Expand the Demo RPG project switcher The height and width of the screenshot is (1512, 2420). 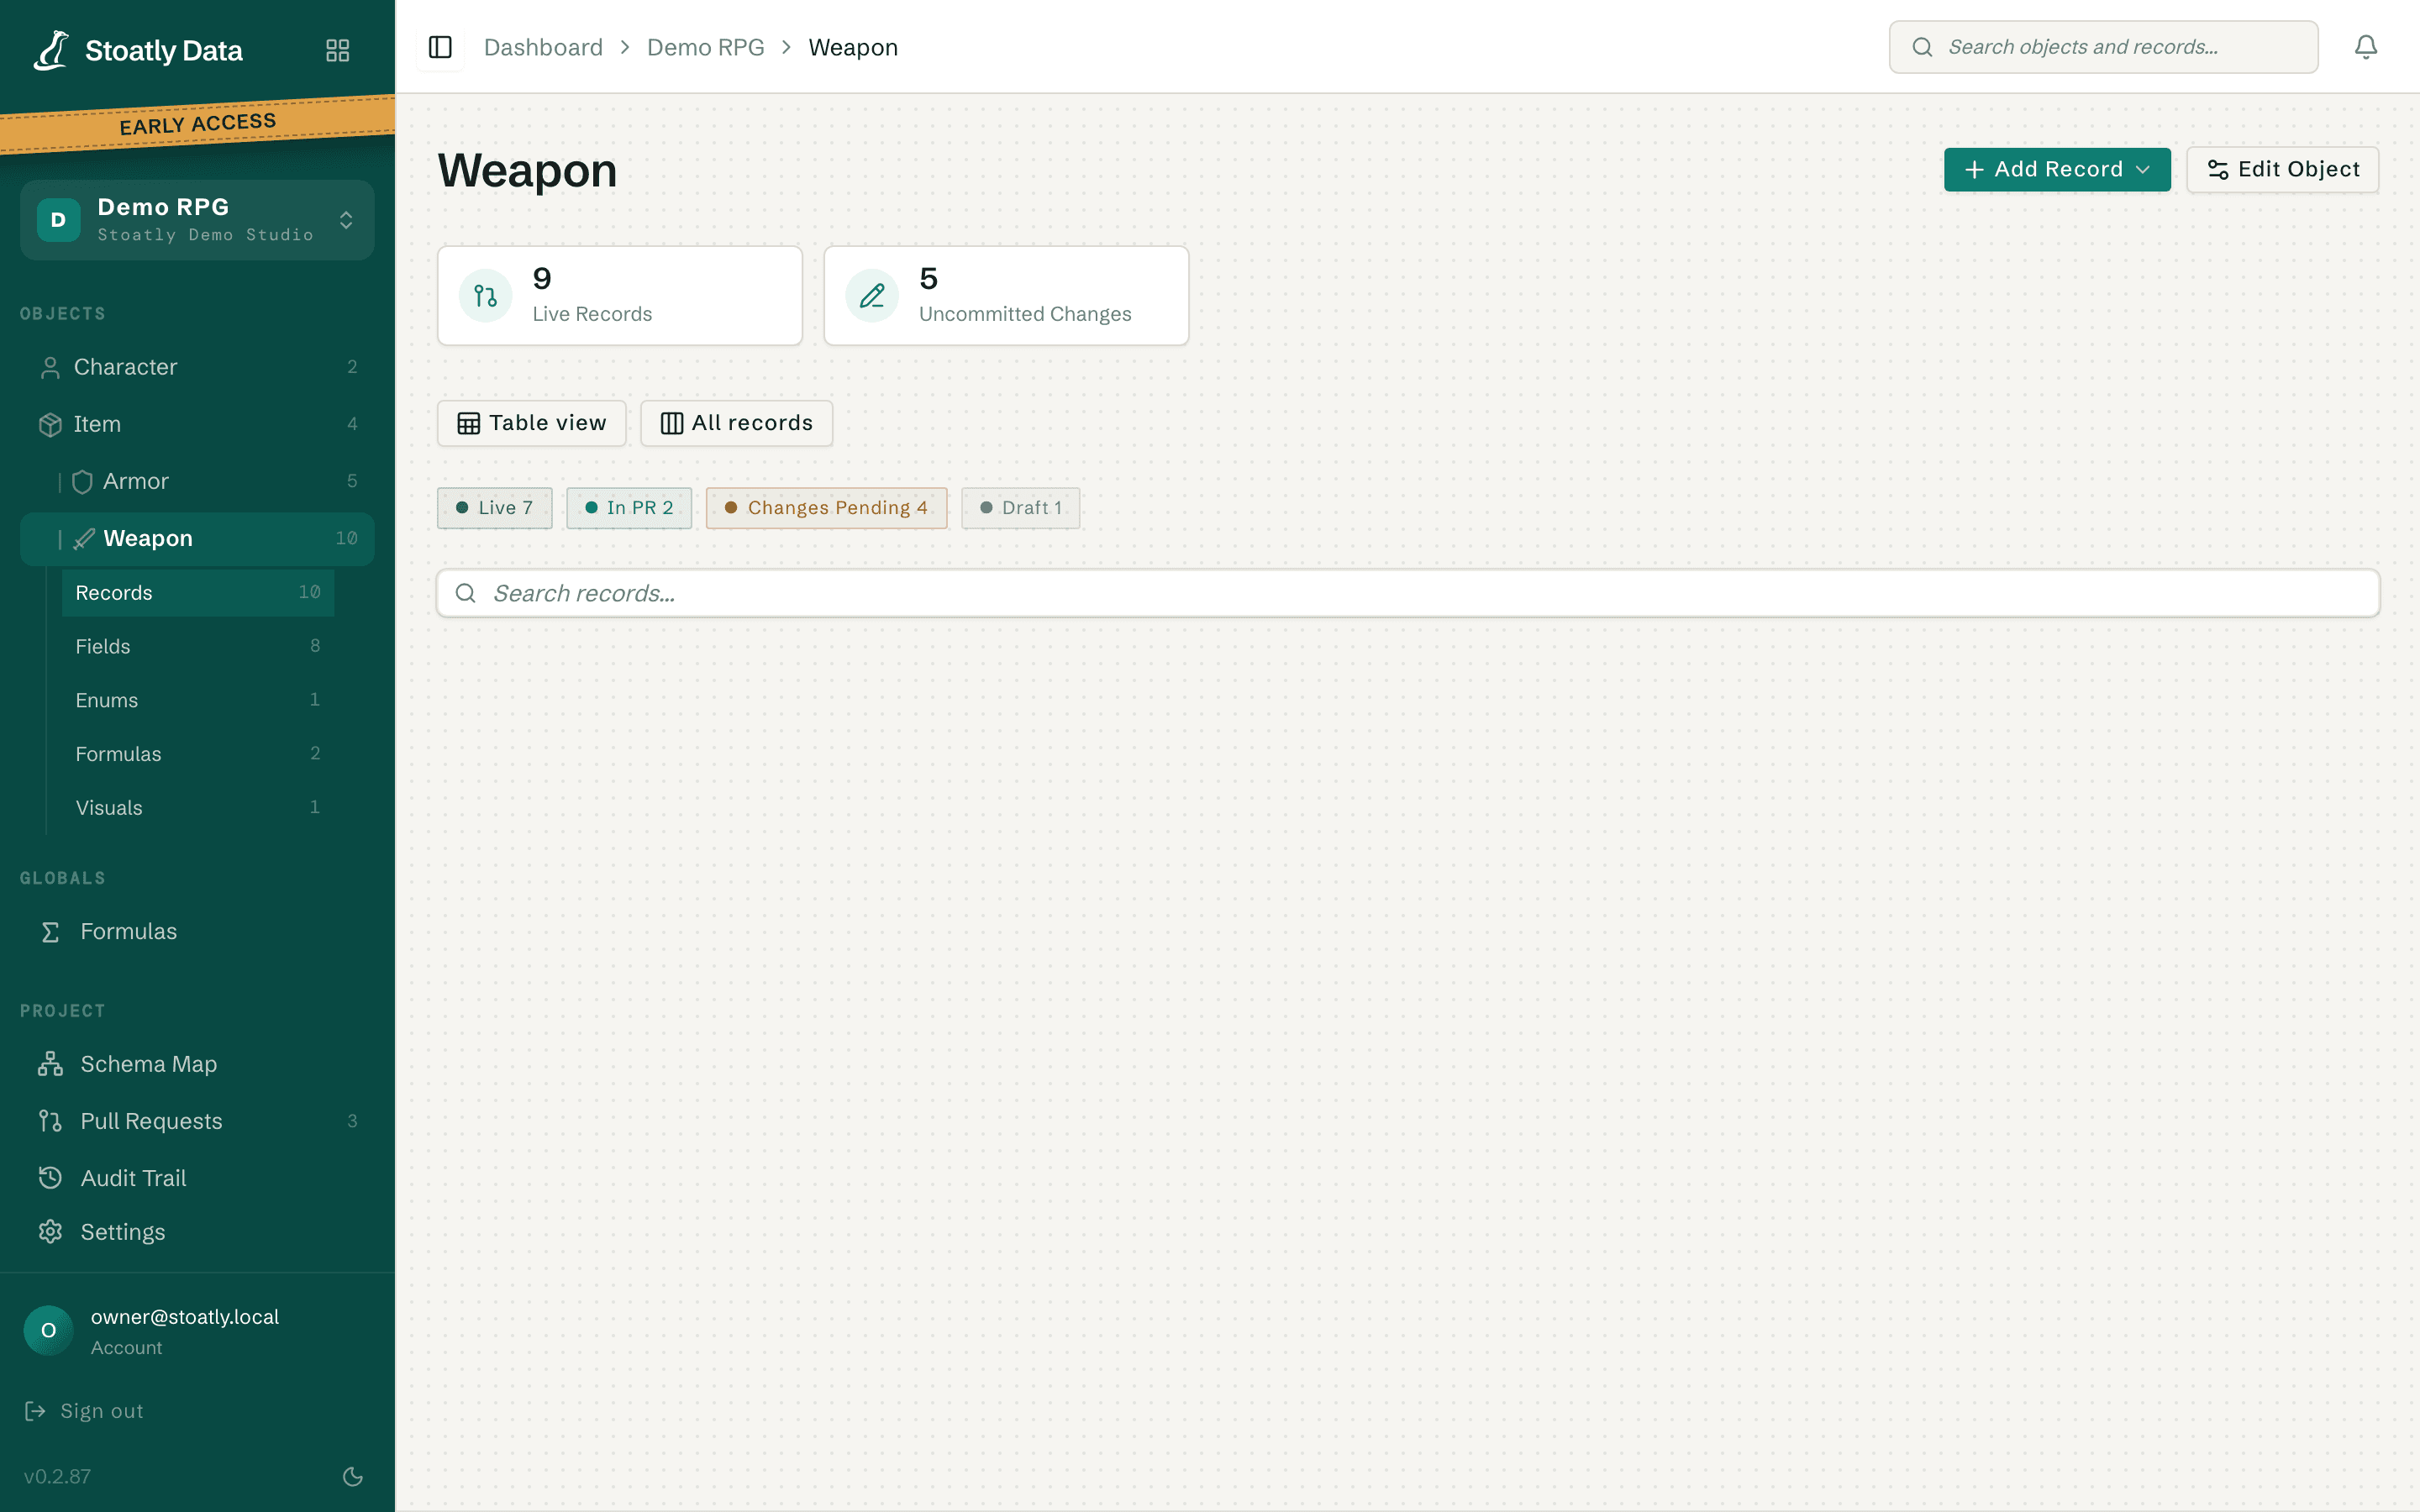(197, 220)
